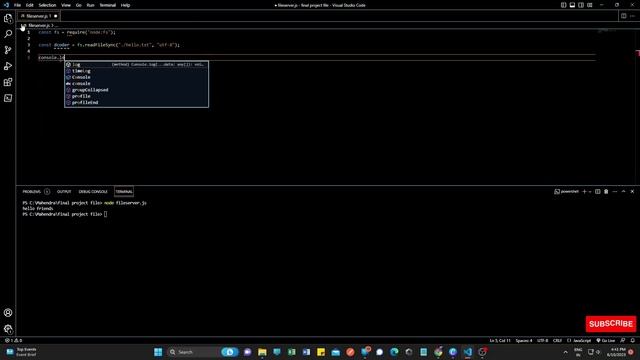The image size is (640, 360).
Task: Select the fileserver.js editor tab
Action: click(x=37, y=16)
